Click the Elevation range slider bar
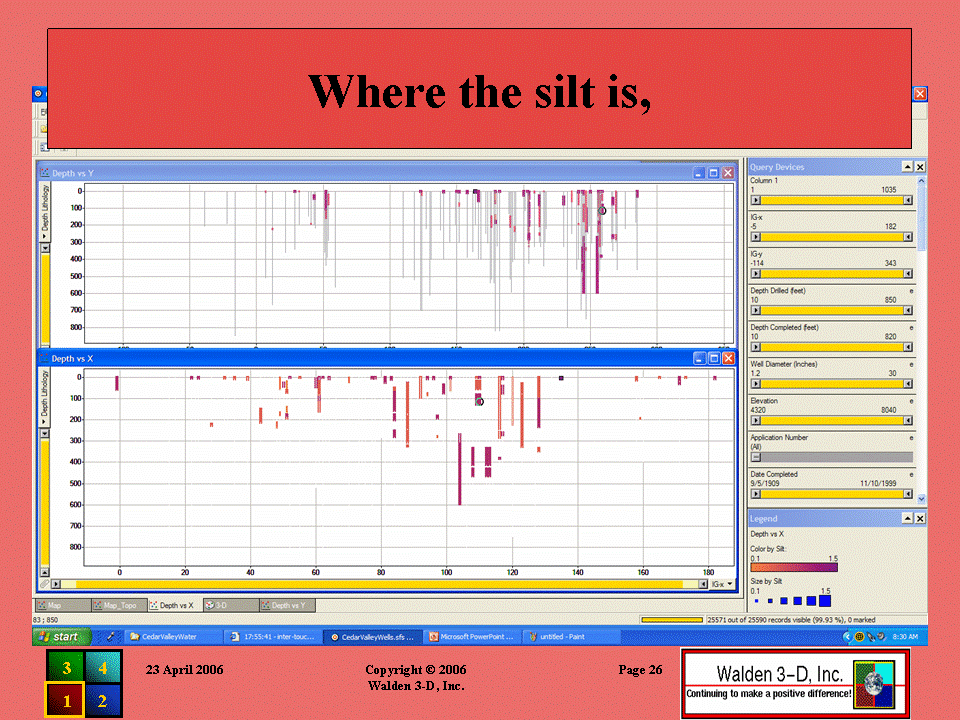The image size is (960, 720). pos(832,420)
